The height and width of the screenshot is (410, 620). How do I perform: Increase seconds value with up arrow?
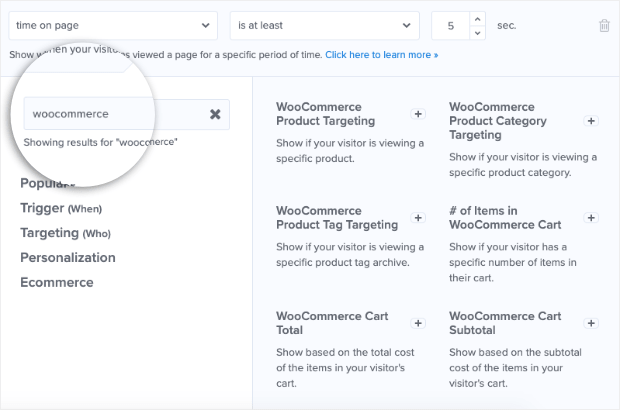(476, 19)
